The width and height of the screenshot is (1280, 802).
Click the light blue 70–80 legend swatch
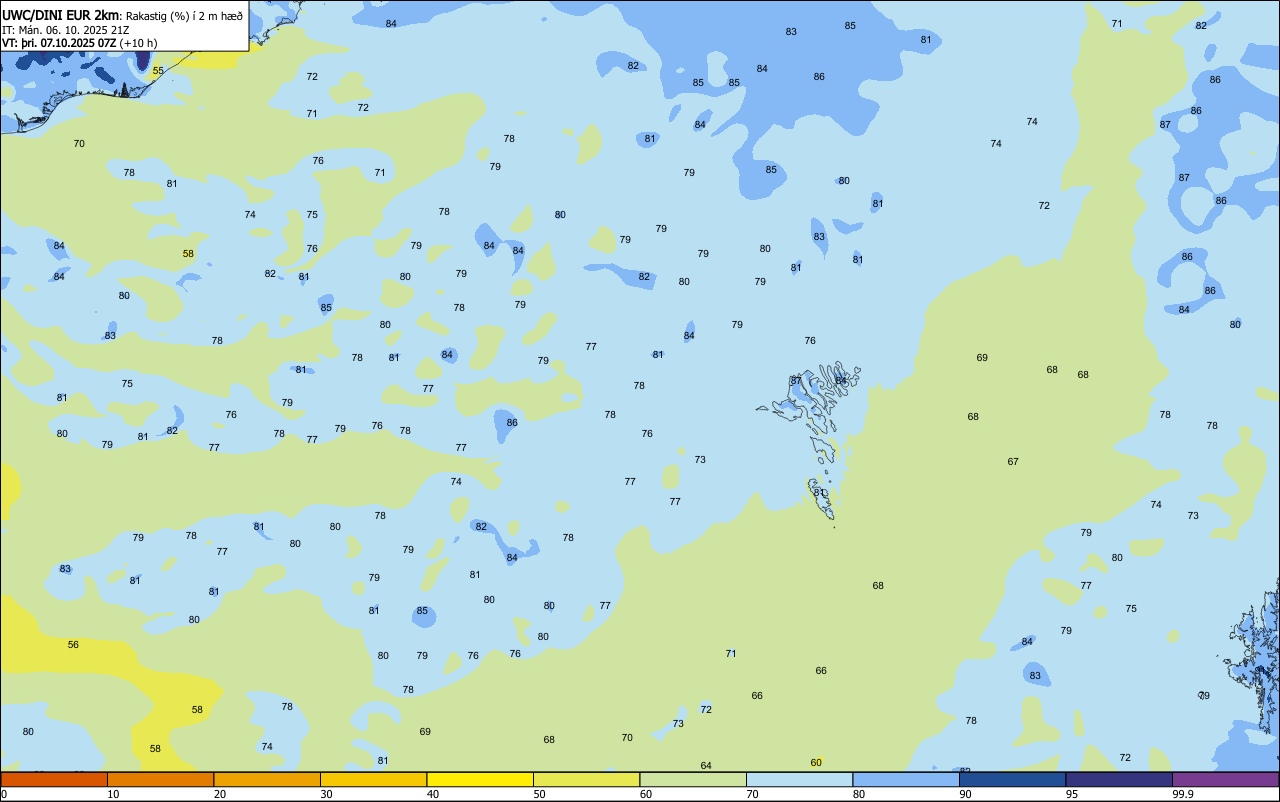point(799,779)
